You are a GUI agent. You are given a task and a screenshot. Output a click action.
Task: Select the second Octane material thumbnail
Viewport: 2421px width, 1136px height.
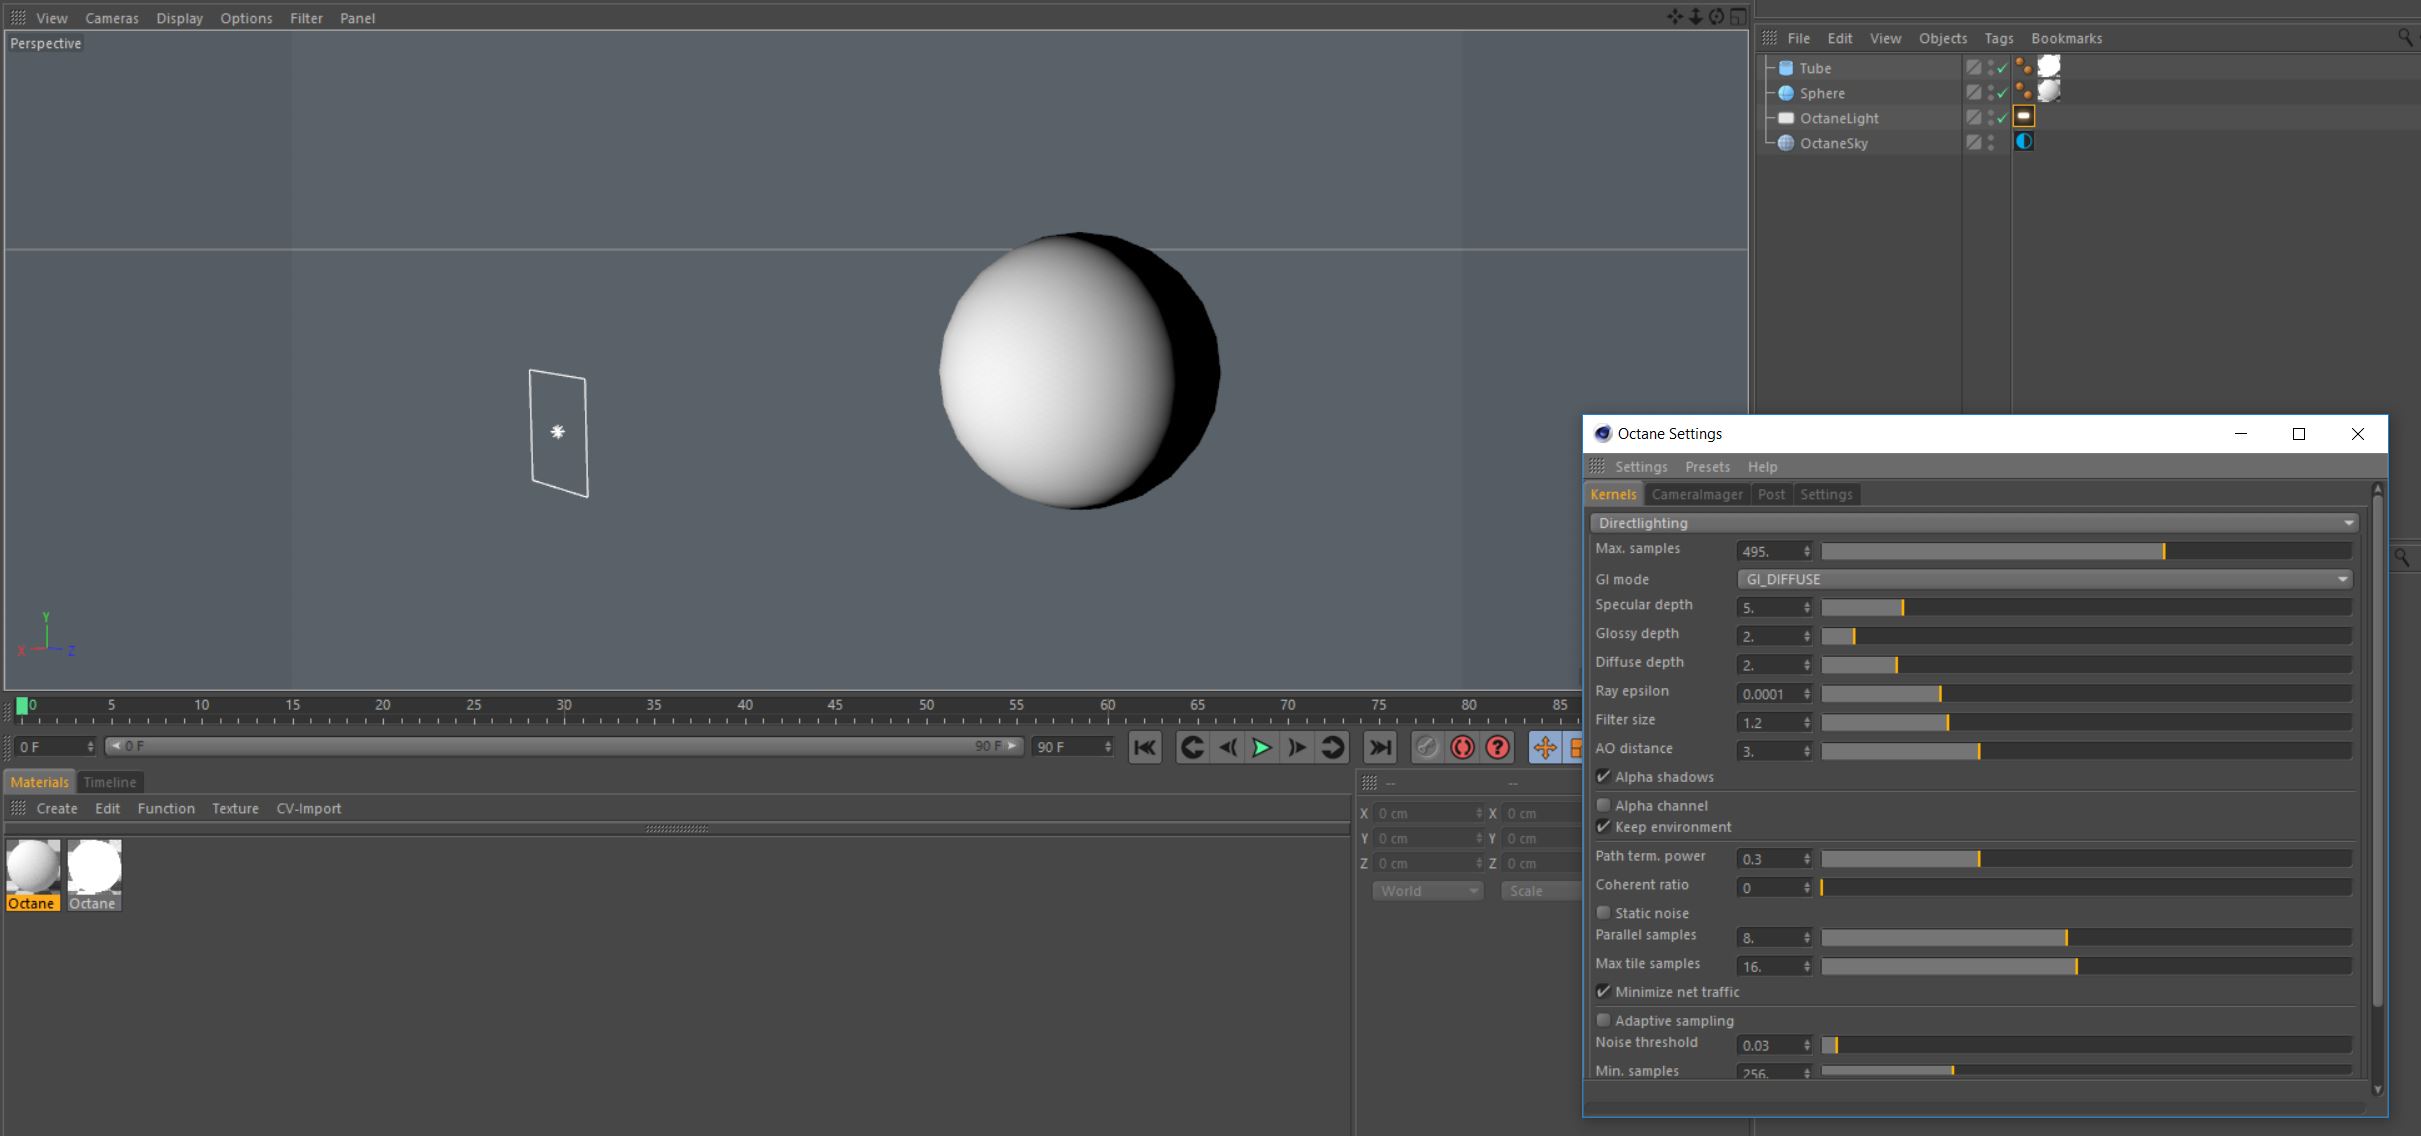[x=94, y=867]
